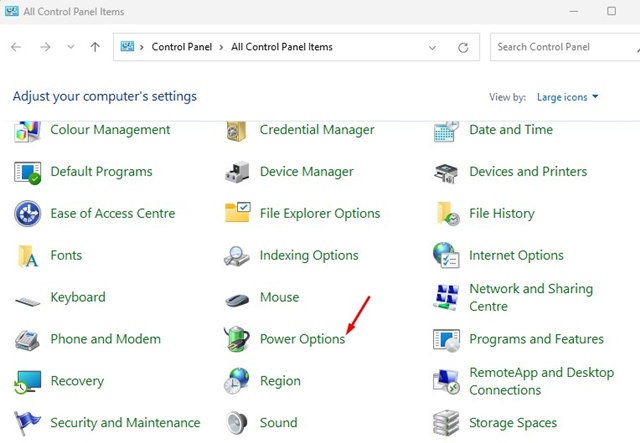
Task: Open Ease of Access Centre link
Action: (x=113, y=213)
